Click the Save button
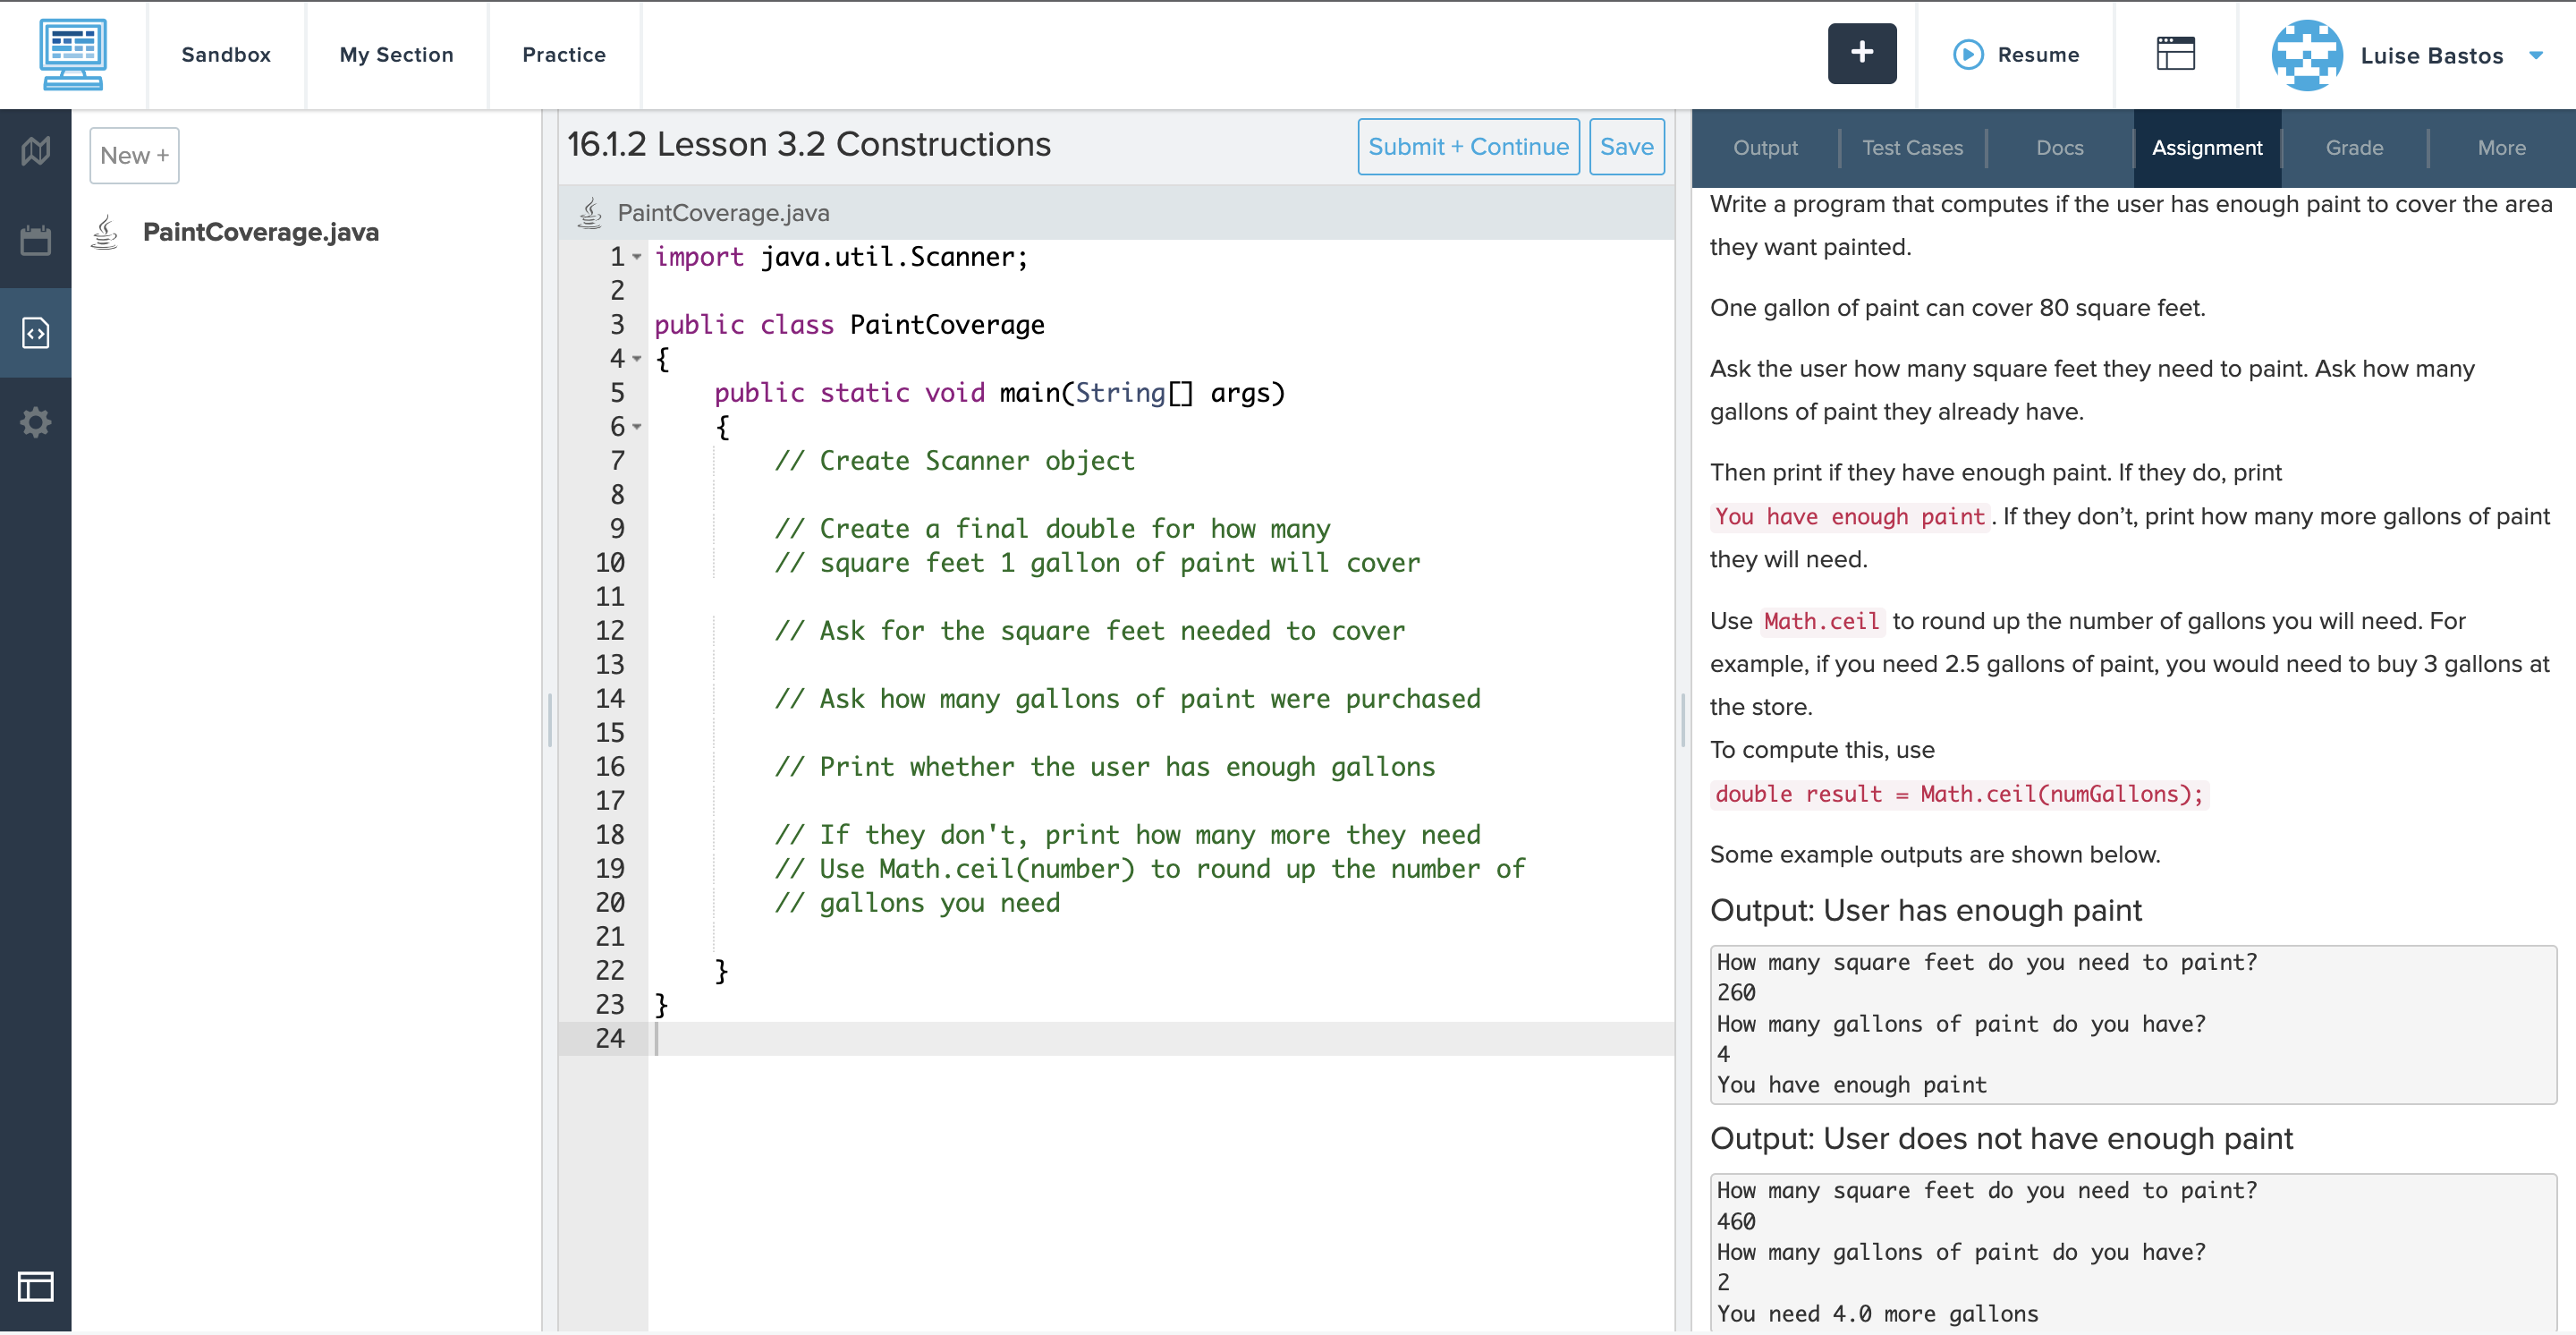The width and height of the screenshot is (2576, 1335). [x=1626, y=146]
